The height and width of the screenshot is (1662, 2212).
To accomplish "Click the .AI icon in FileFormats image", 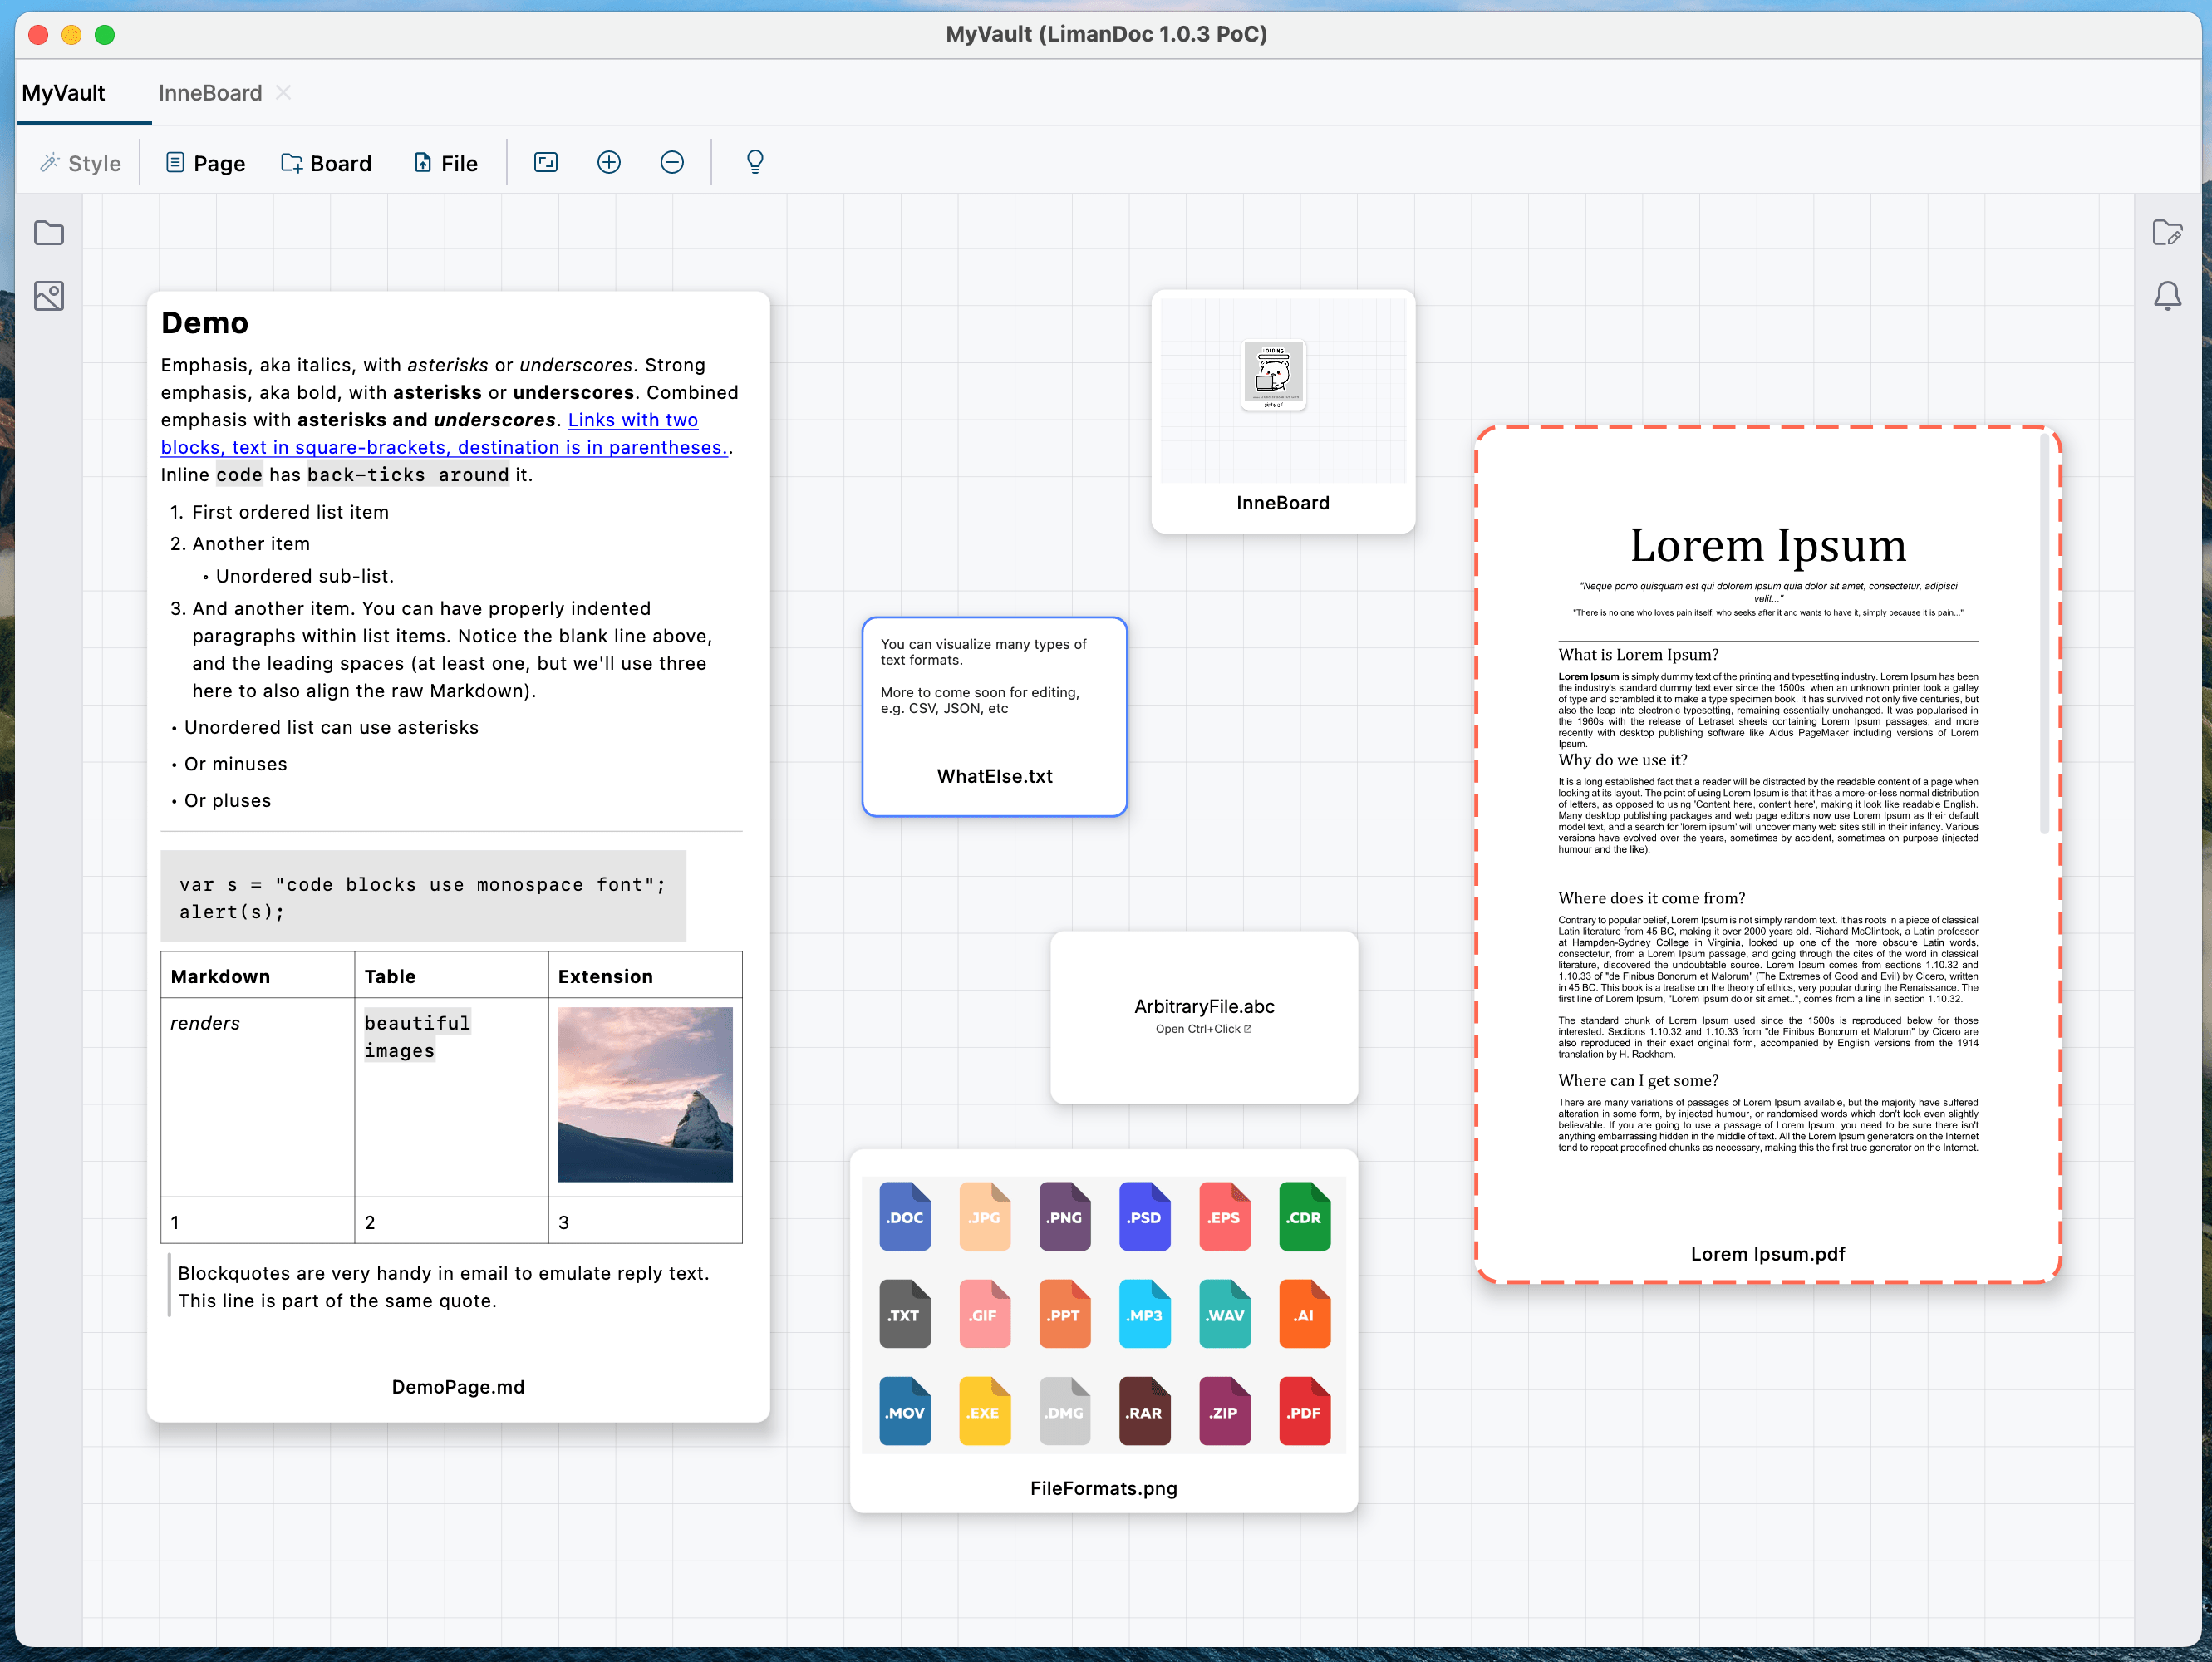I will 1305,1314.
